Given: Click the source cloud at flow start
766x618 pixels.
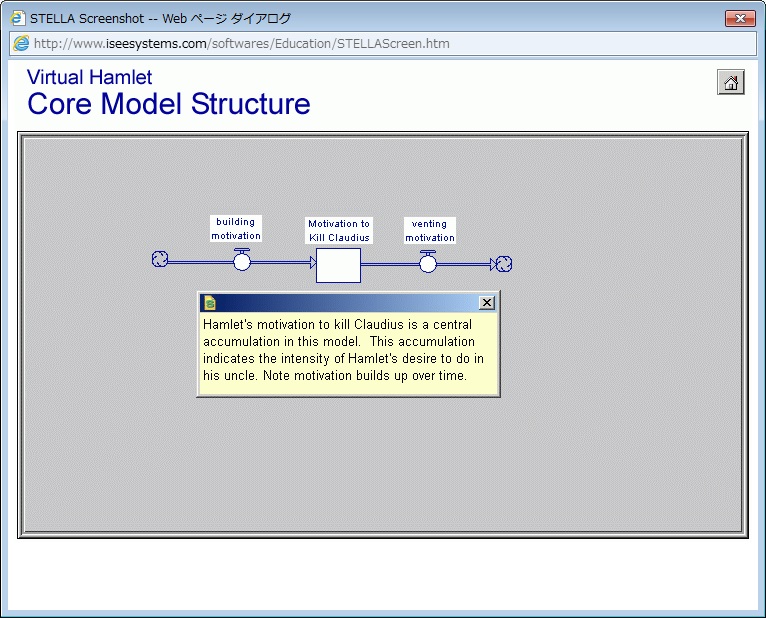Looking at the screenshot, I should coord(160,259).
